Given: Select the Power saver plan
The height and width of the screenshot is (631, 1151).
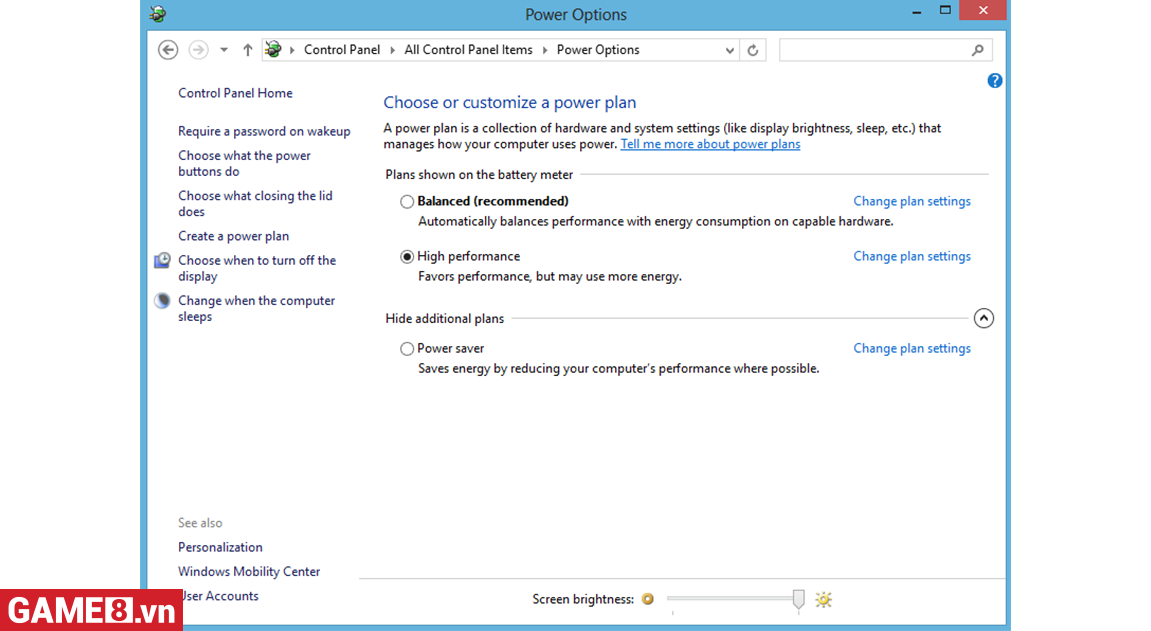Looking at the screenshot, I should coord(407,349).
